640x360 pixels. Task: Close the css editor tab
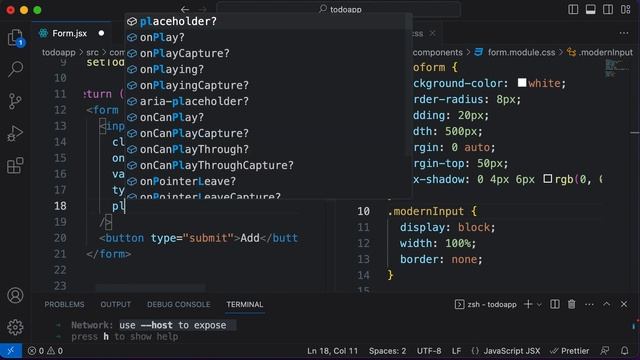tap(432, 33)
